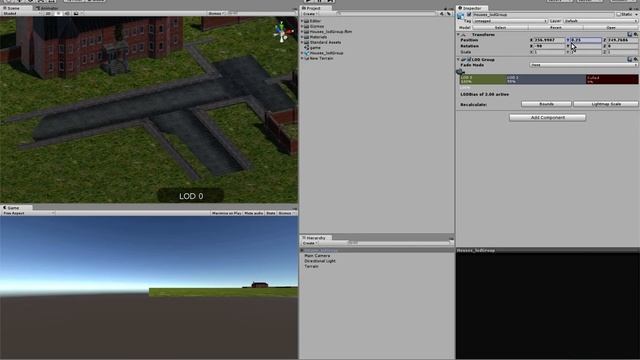
Task: Click the Rotation X field
Action: point(549,46)
